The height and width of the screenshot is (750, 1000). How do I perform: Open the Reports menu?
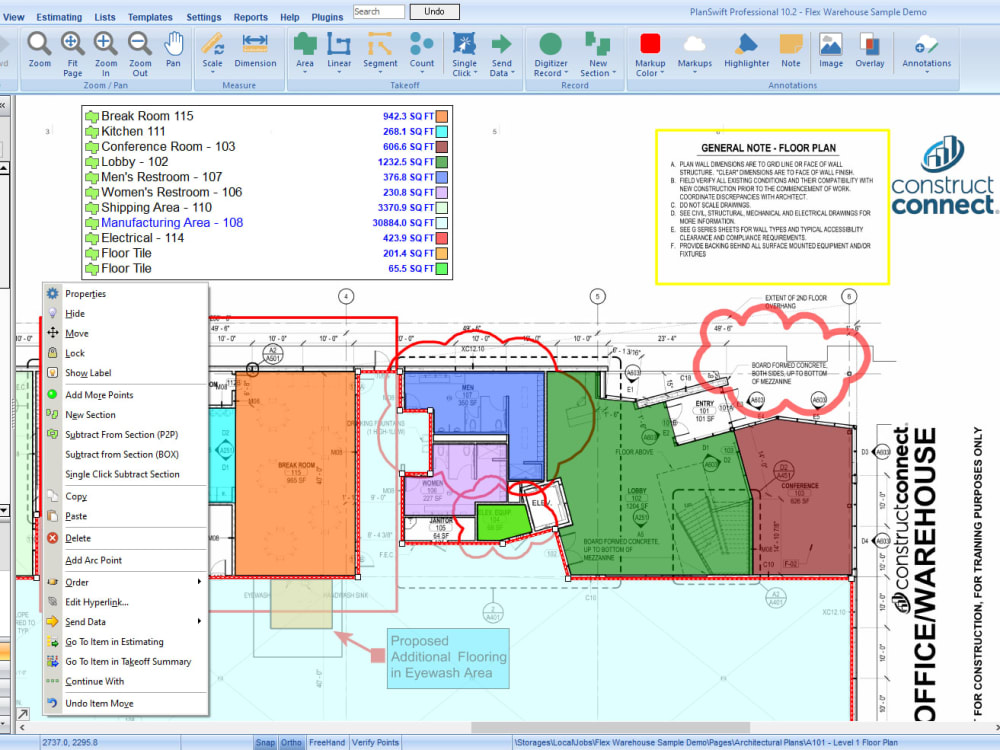coord(250,16)
